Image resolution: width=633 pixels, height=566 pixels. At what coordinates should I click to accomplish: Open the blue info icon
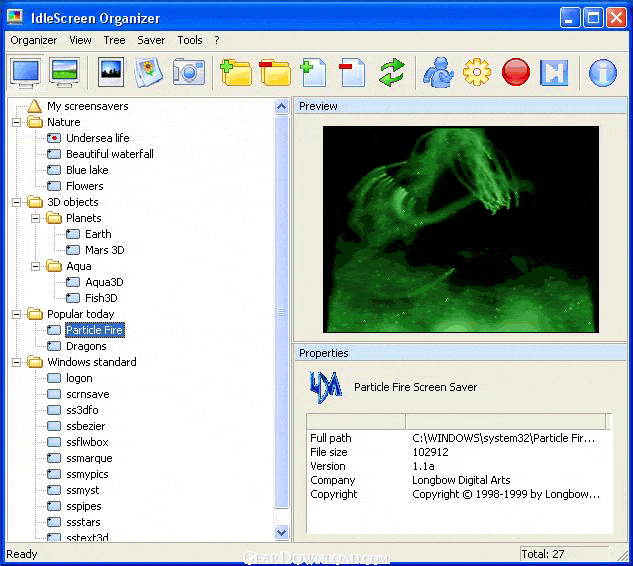(x=602, y=73)
